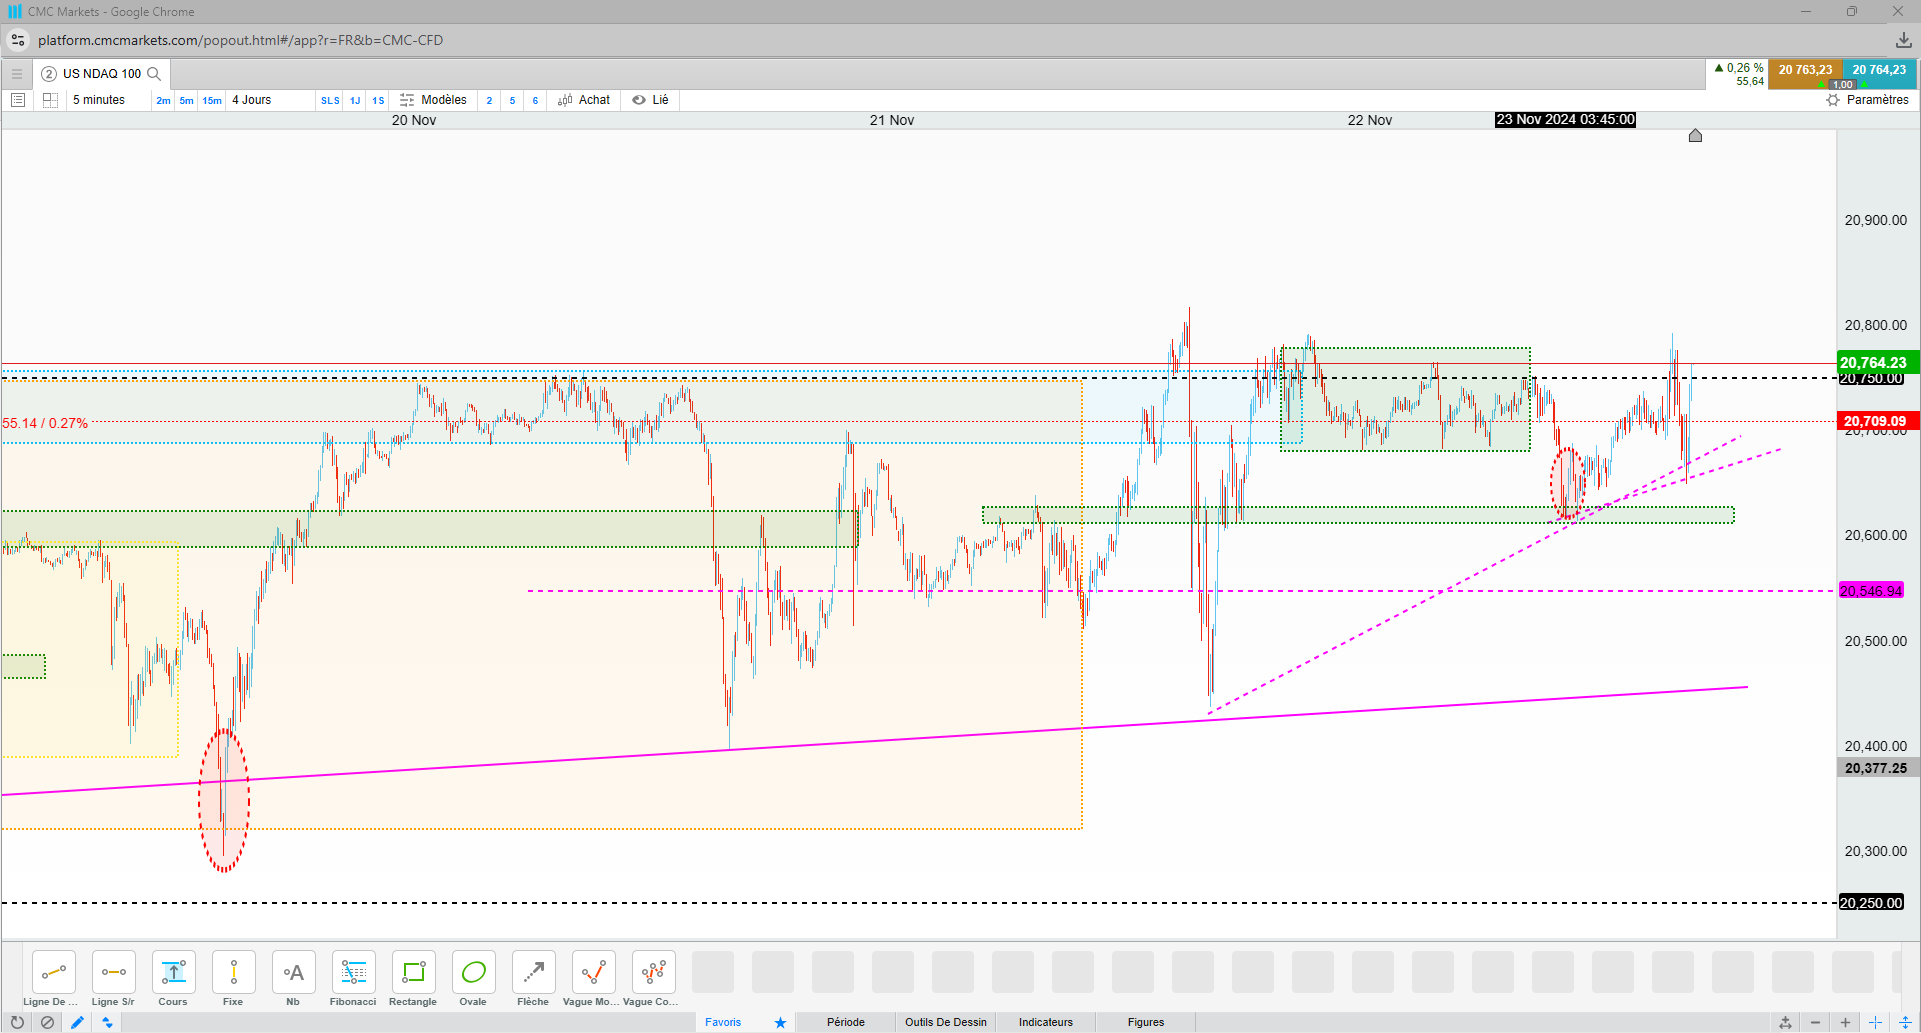Open the 5 minutes interval dropdown
This screenshot has width=1921, height=1033.
tap(109, 100)
